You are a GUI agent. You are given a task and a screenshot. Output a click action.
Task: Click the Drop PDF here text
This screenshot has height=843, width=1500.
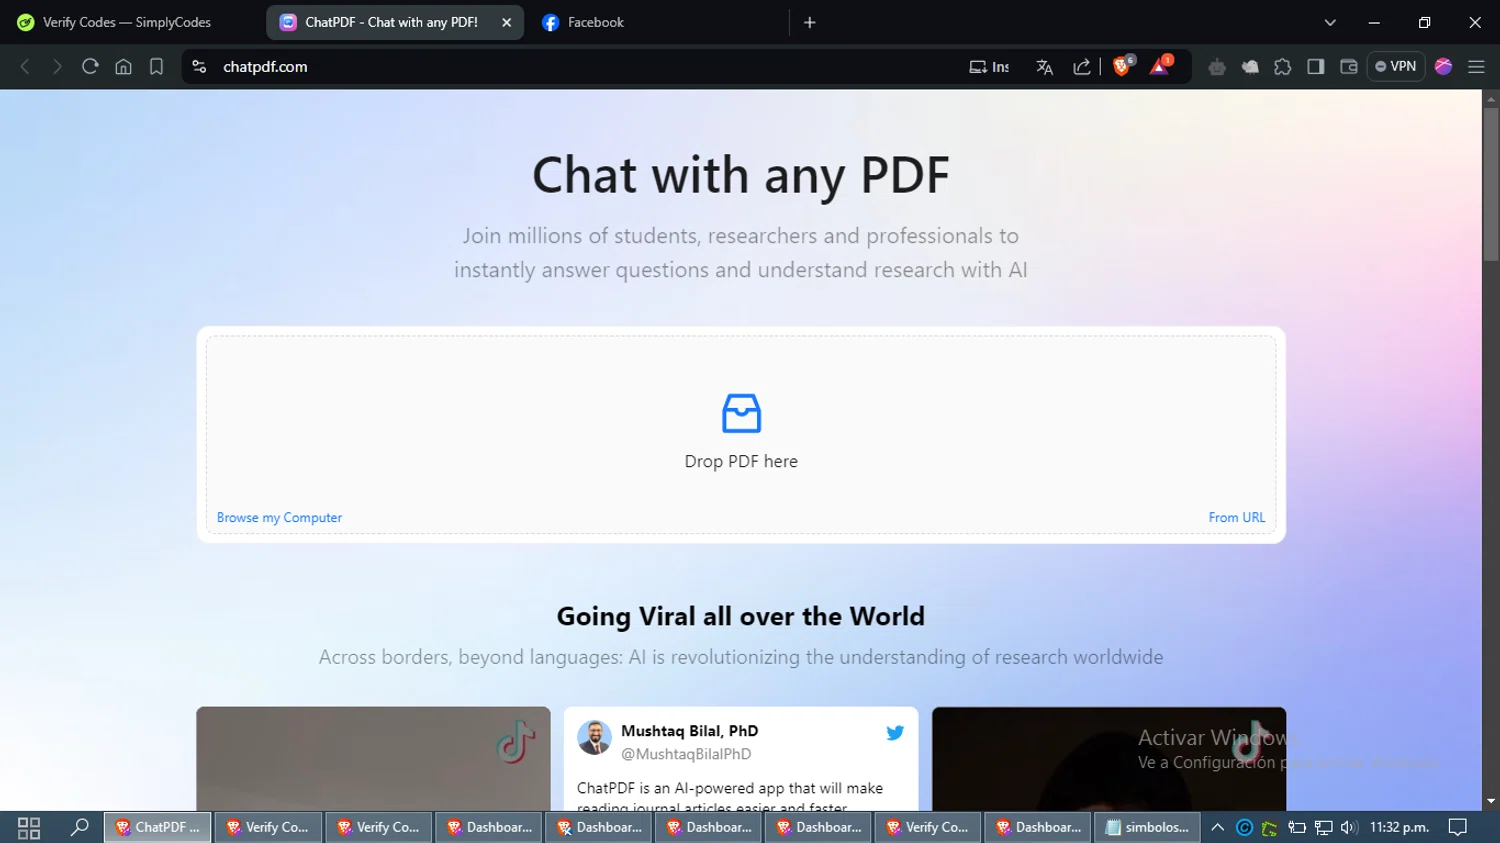(x=741, y=461)
